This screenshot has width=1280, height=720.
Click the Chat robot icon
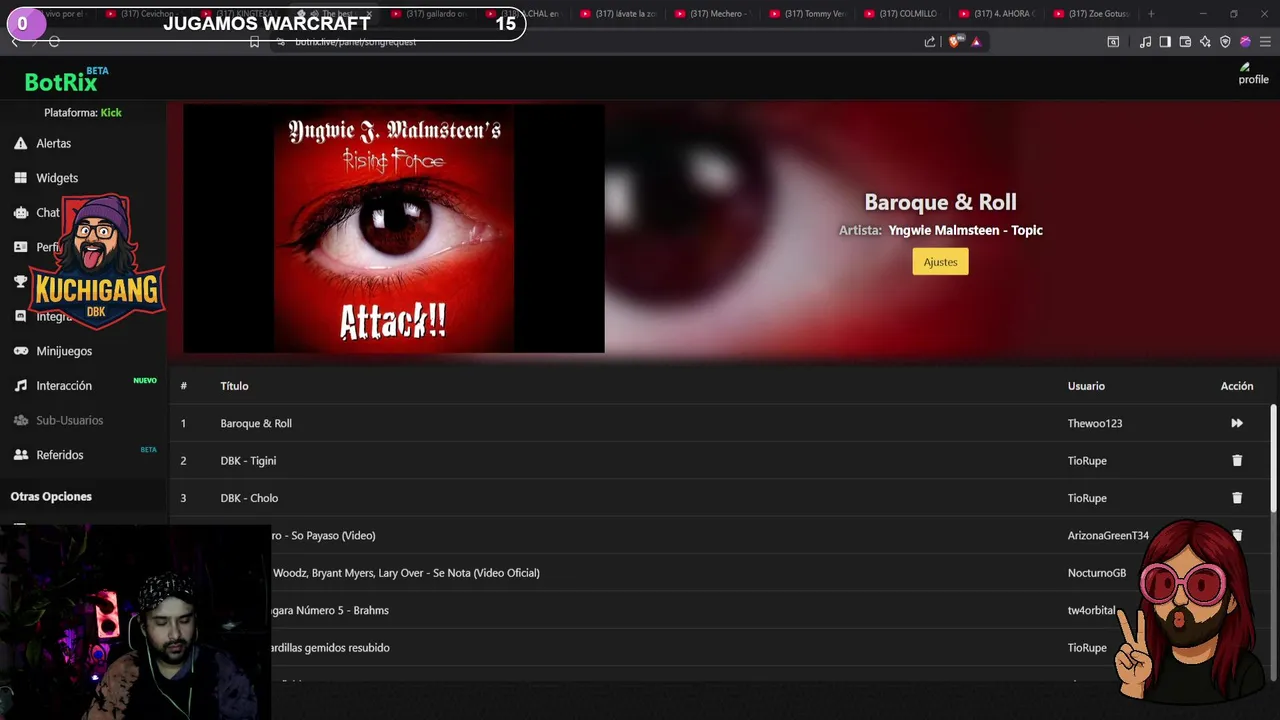click(x=20, y=212)
